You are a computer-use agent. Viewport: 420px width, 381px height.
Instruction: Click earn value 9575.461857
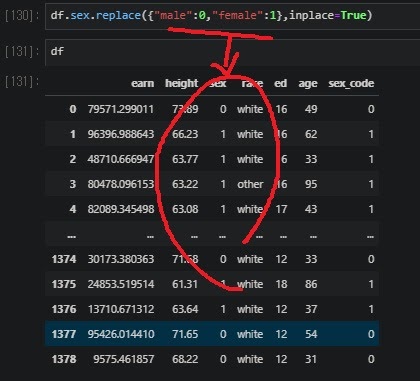coord(124,359)
